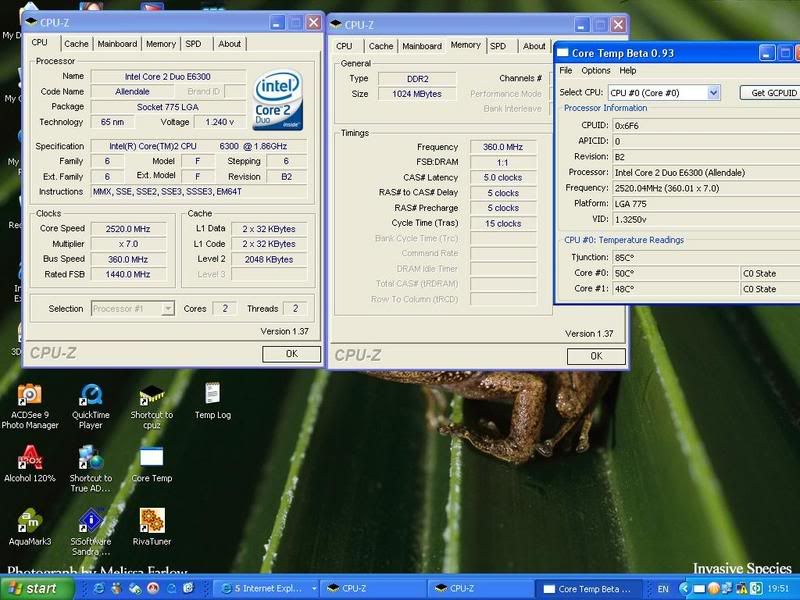Open the Help menu in Core Temp
This screenshot has height=600, width=800.
pos(628,70)
